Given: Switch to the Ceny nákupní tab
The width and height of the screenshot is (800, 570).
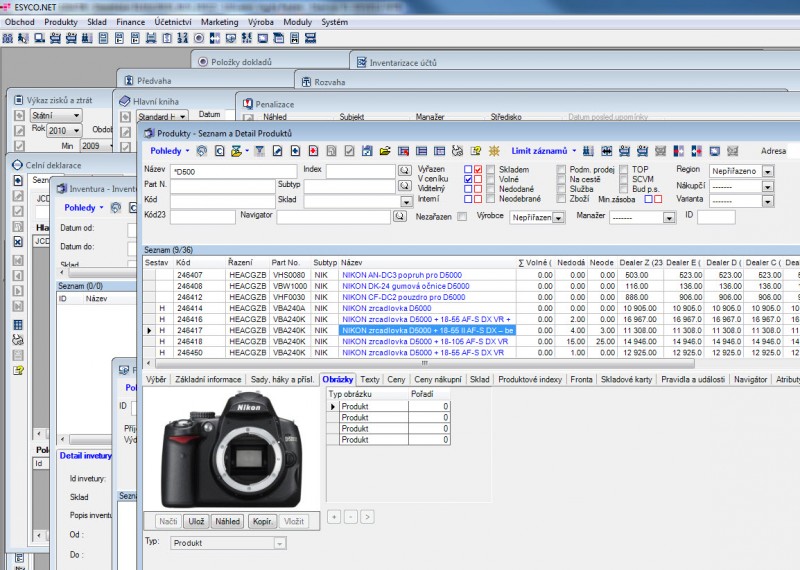Looking at the screenshot, I should [438, 380].
